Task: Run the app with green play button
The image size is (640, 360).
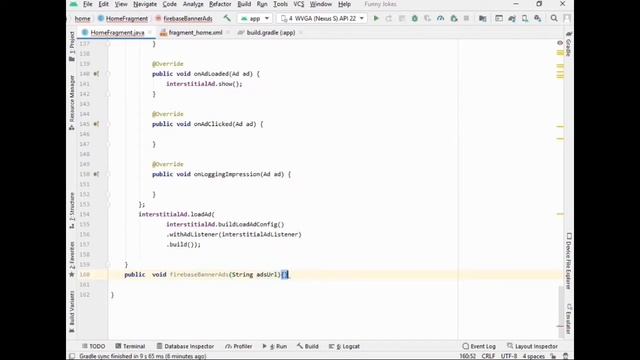Action: pyautogui.click(x=376, y=18)
